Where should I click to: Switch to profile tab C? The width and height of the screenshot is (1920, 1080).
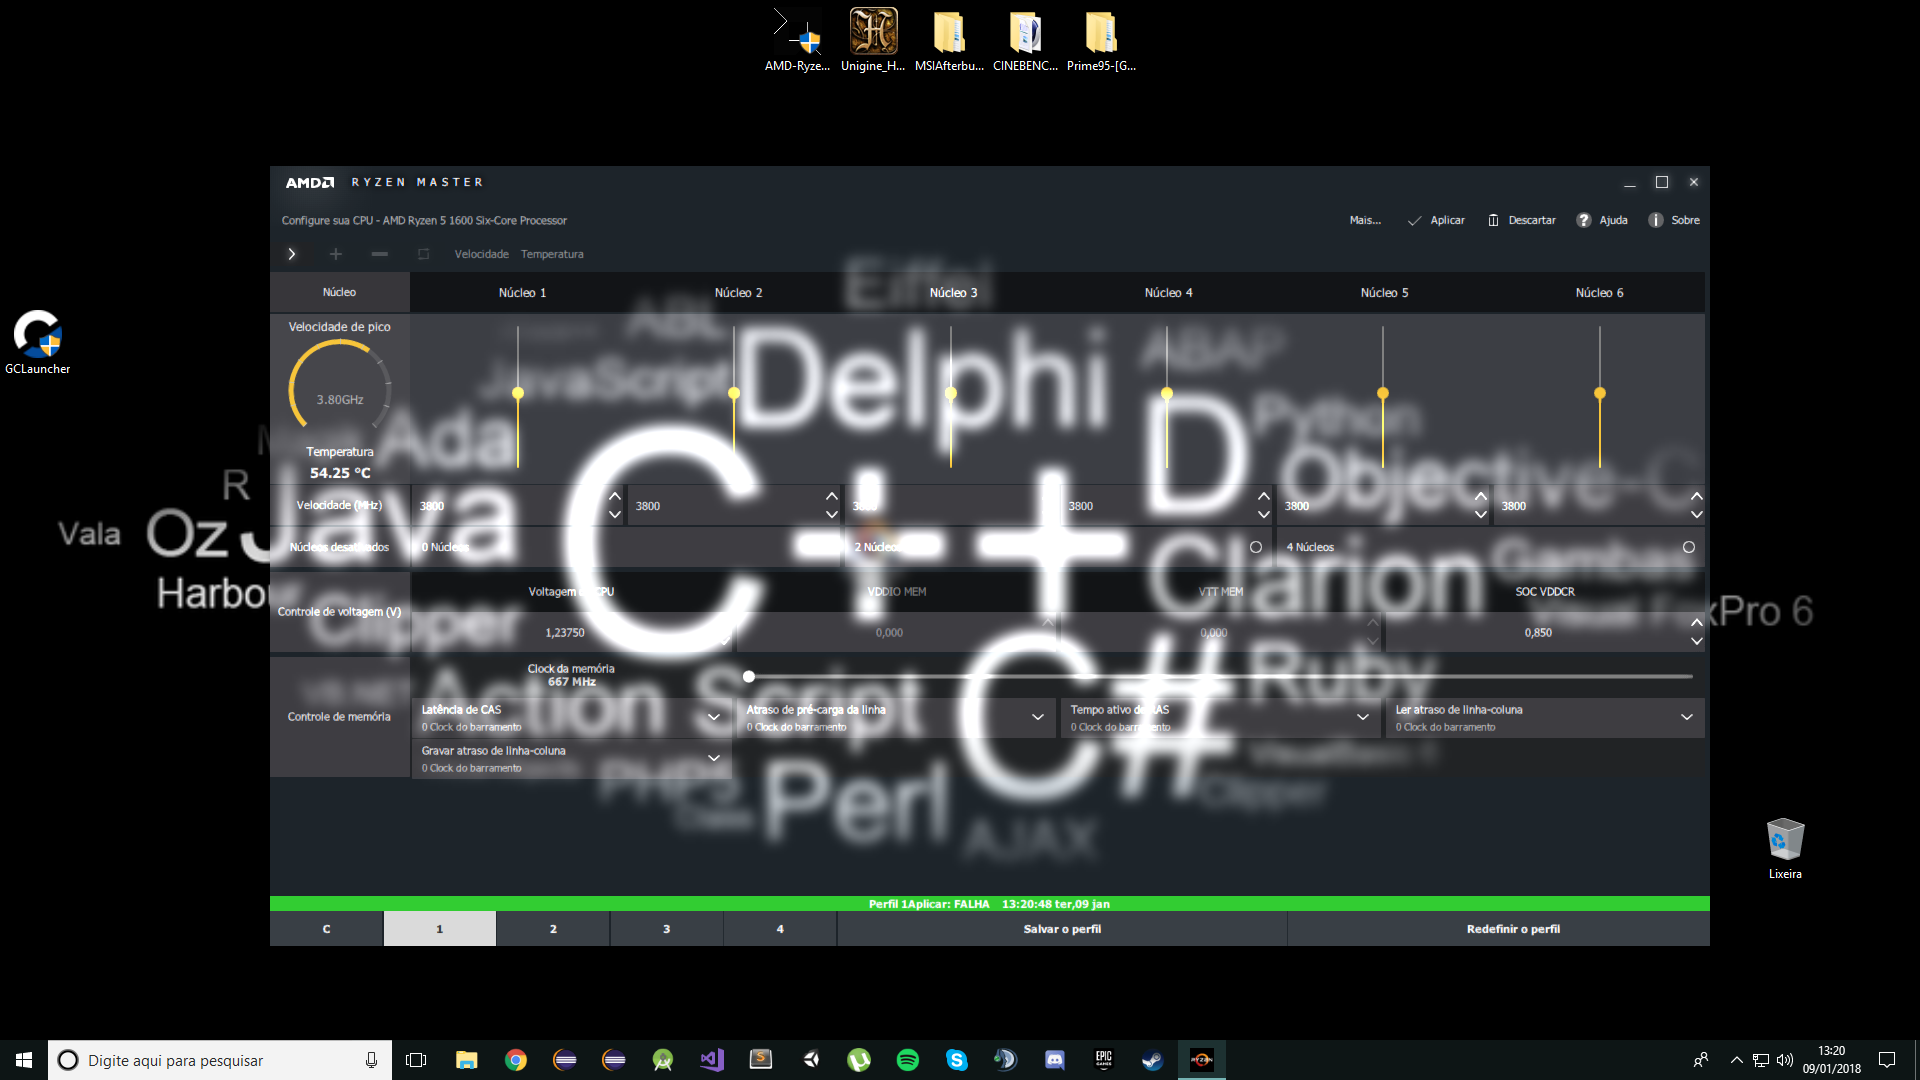[326, 929]
